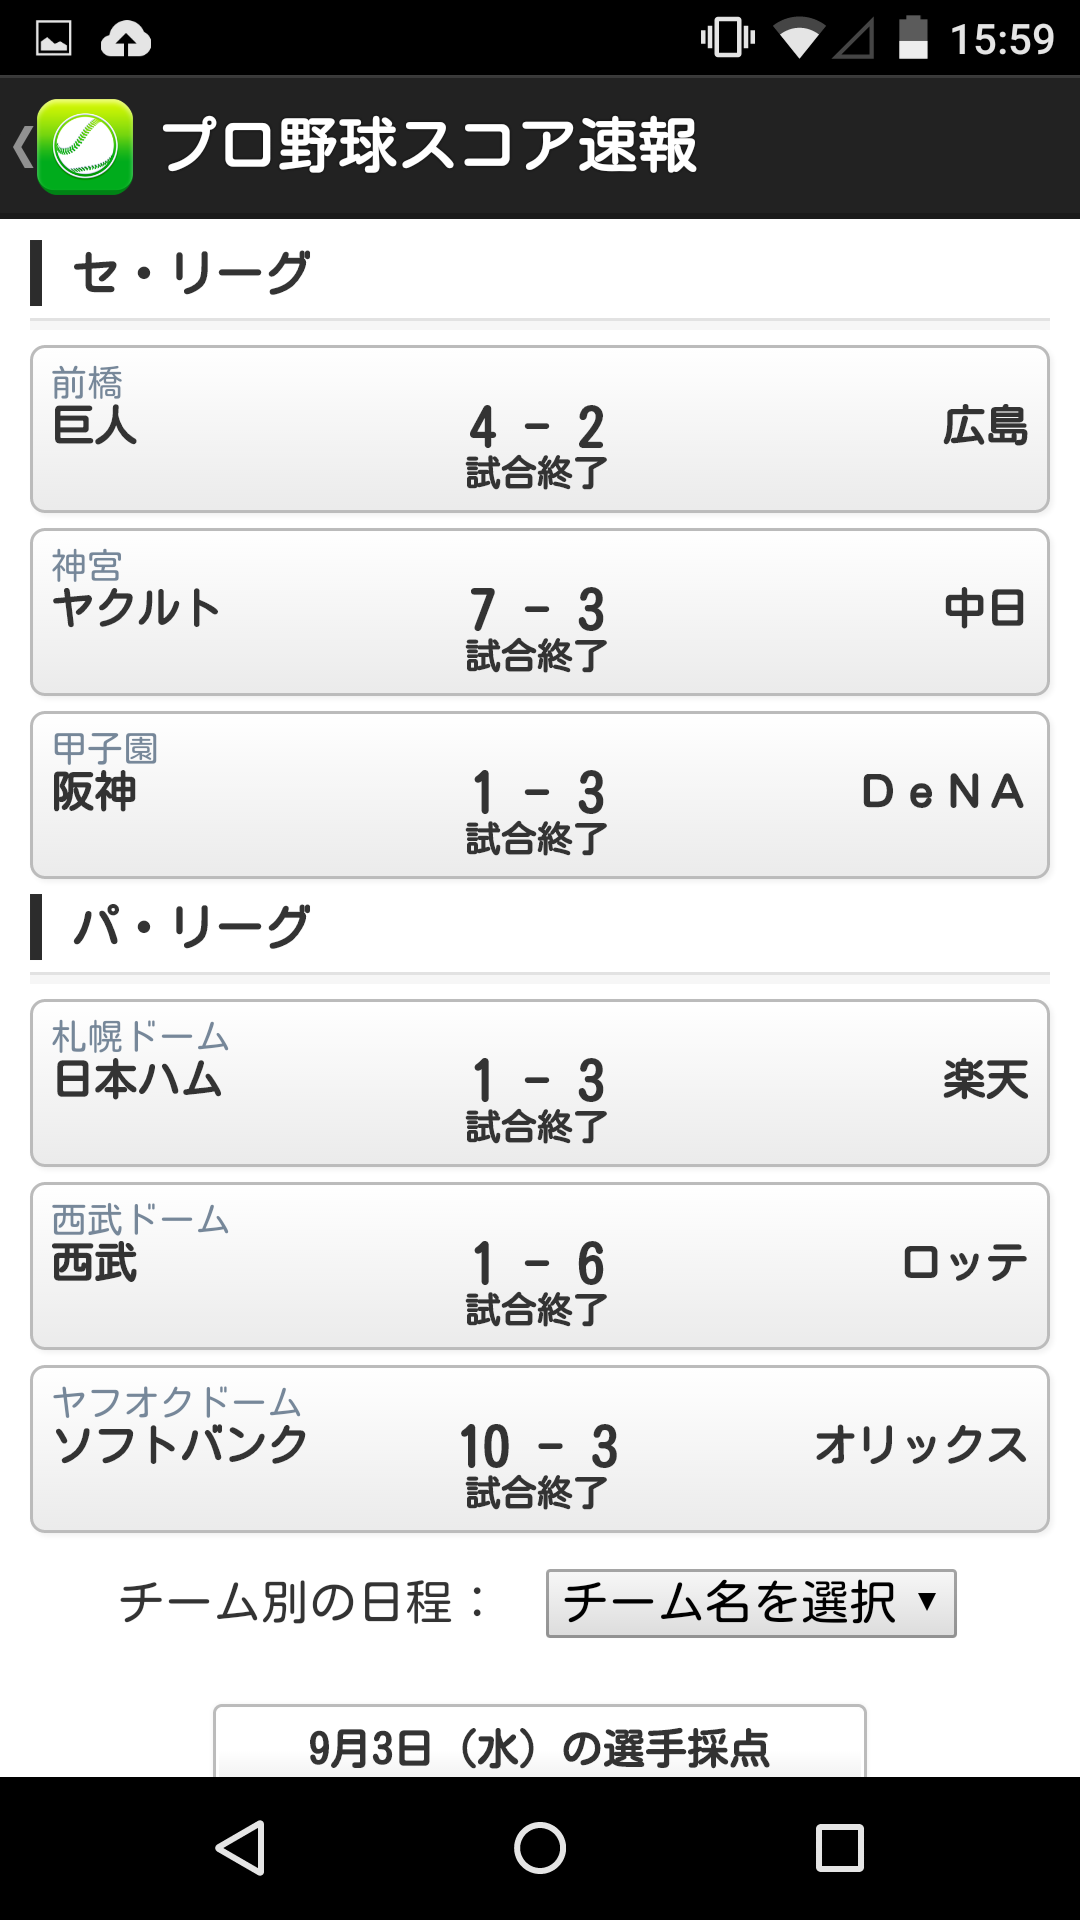The image size is (1080, 1920).
Task: Tap the image notification icon in status bar
Action: point(54,39)
